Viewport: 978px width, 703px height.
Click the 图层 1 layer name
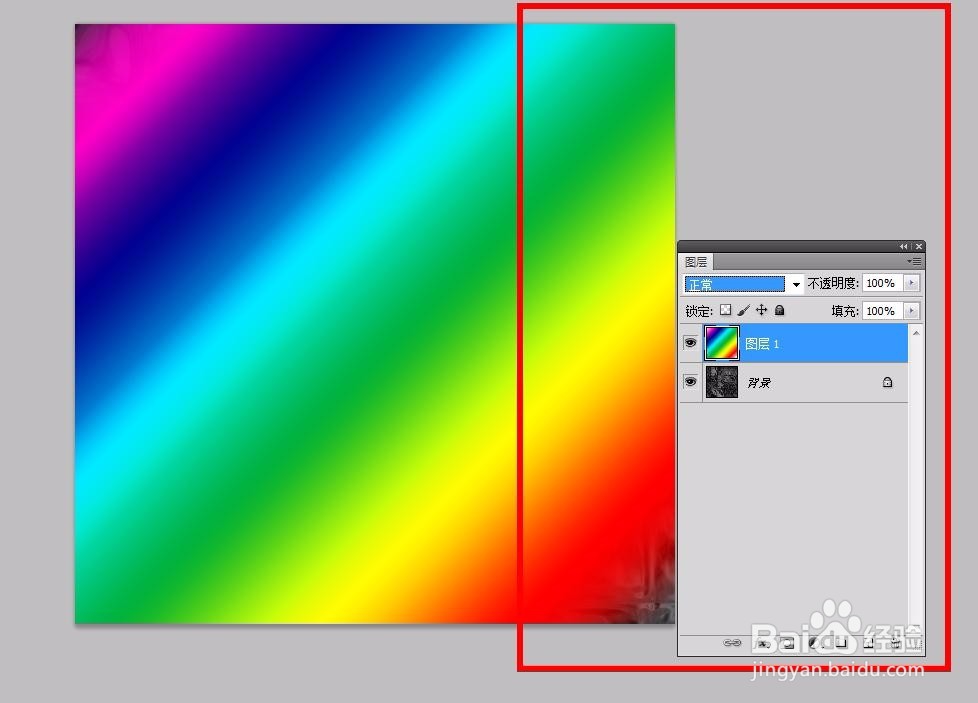(762, 344)
